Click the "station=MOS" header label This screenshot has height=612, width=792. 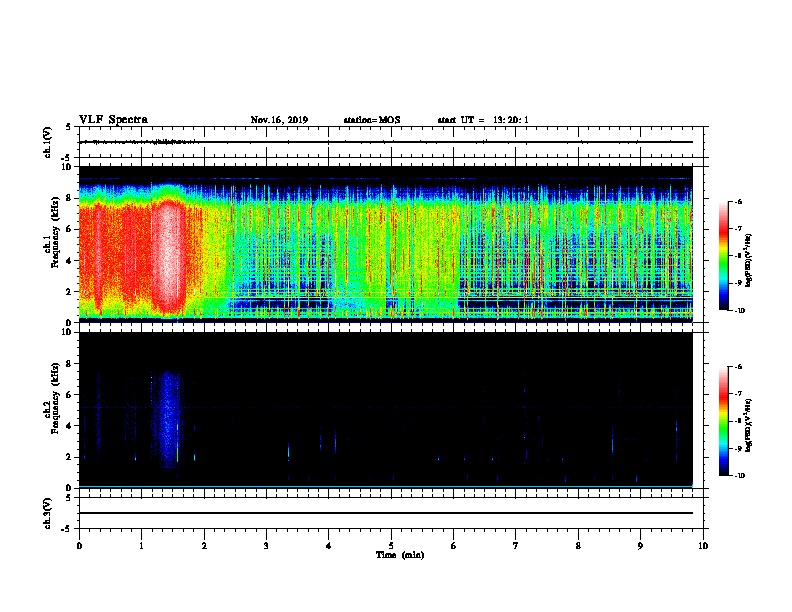[x=372, y=120]
